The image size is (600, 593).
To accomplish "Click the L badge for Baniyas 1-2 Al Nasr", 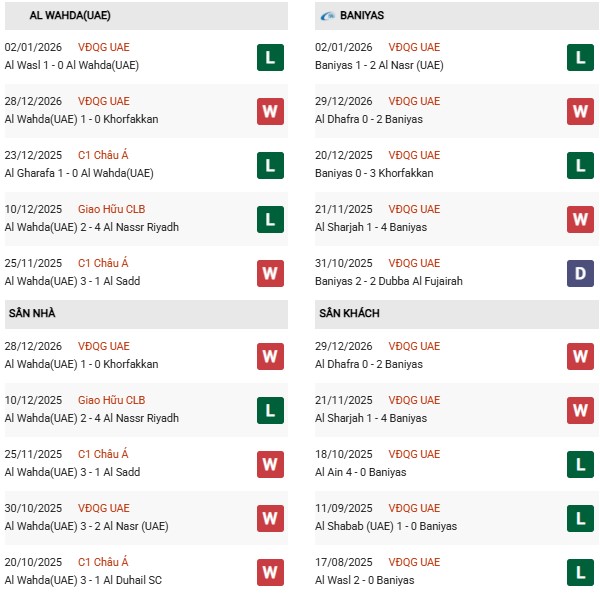I will (581, 57).
